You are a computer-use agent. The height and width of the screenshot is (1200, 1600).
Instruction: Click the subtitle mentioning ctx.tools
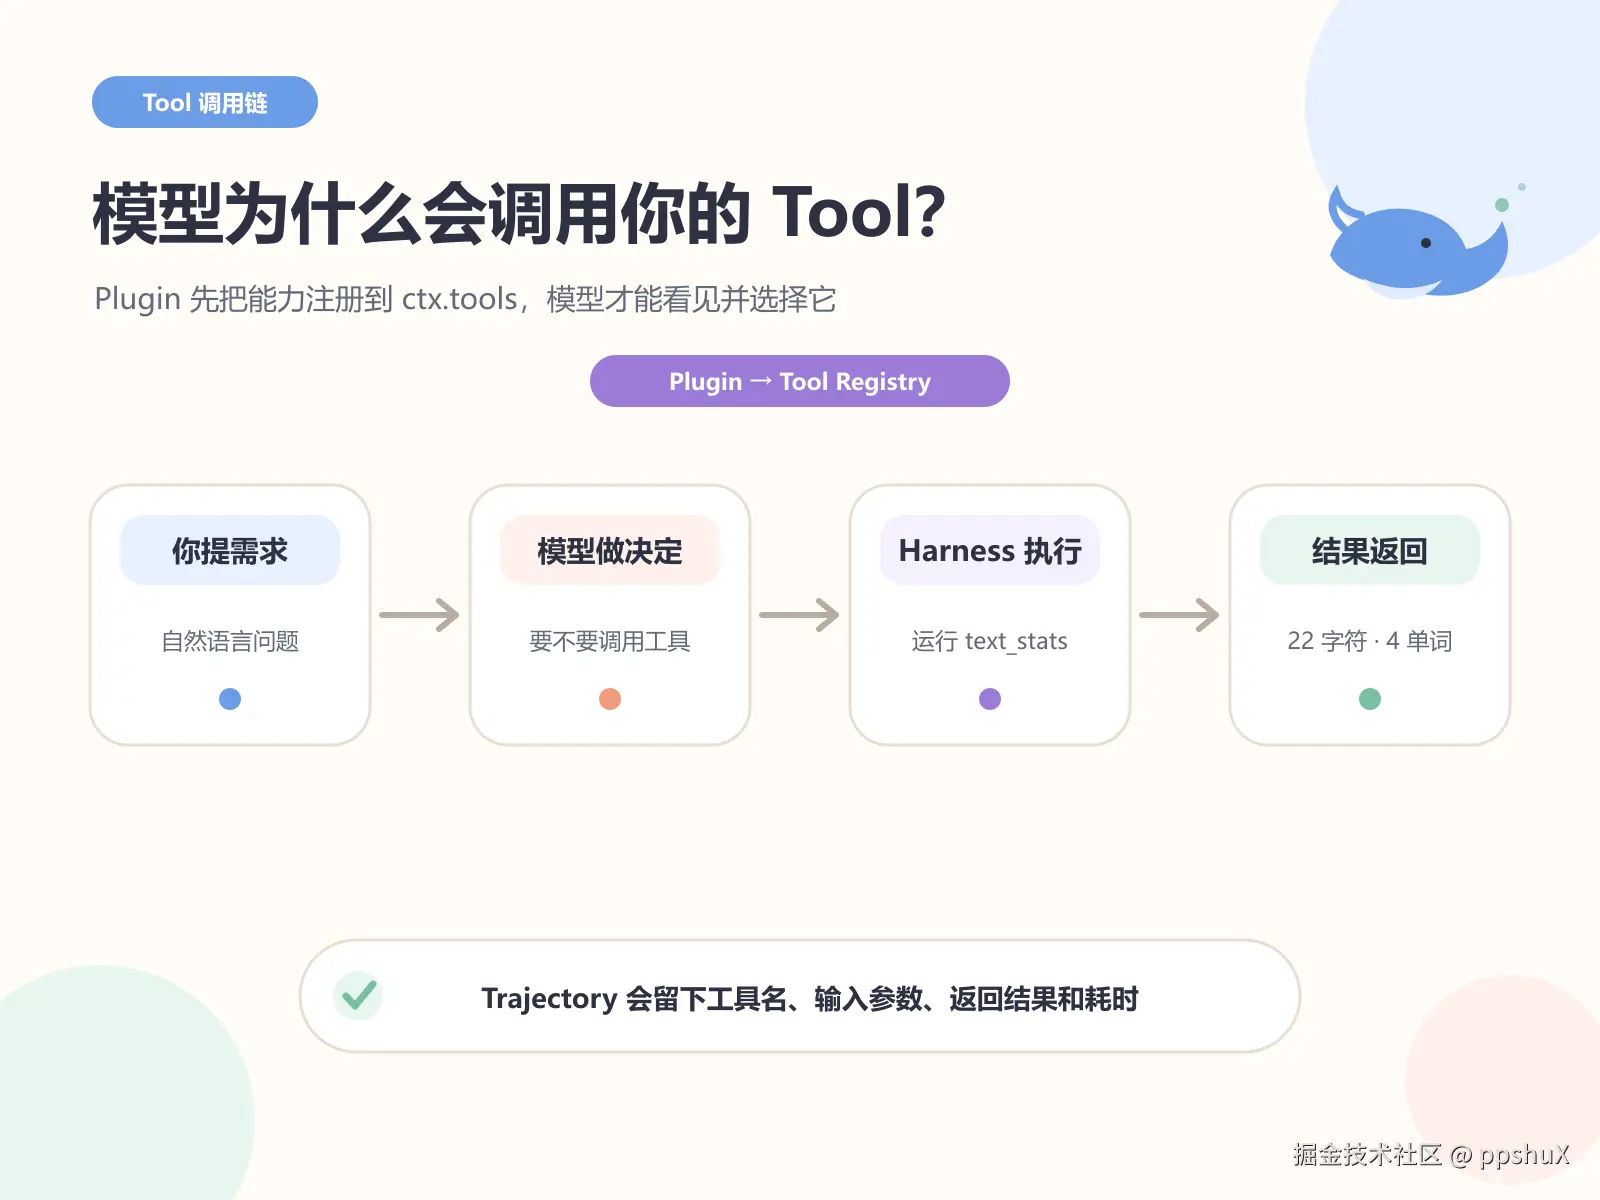click(465, 299)
